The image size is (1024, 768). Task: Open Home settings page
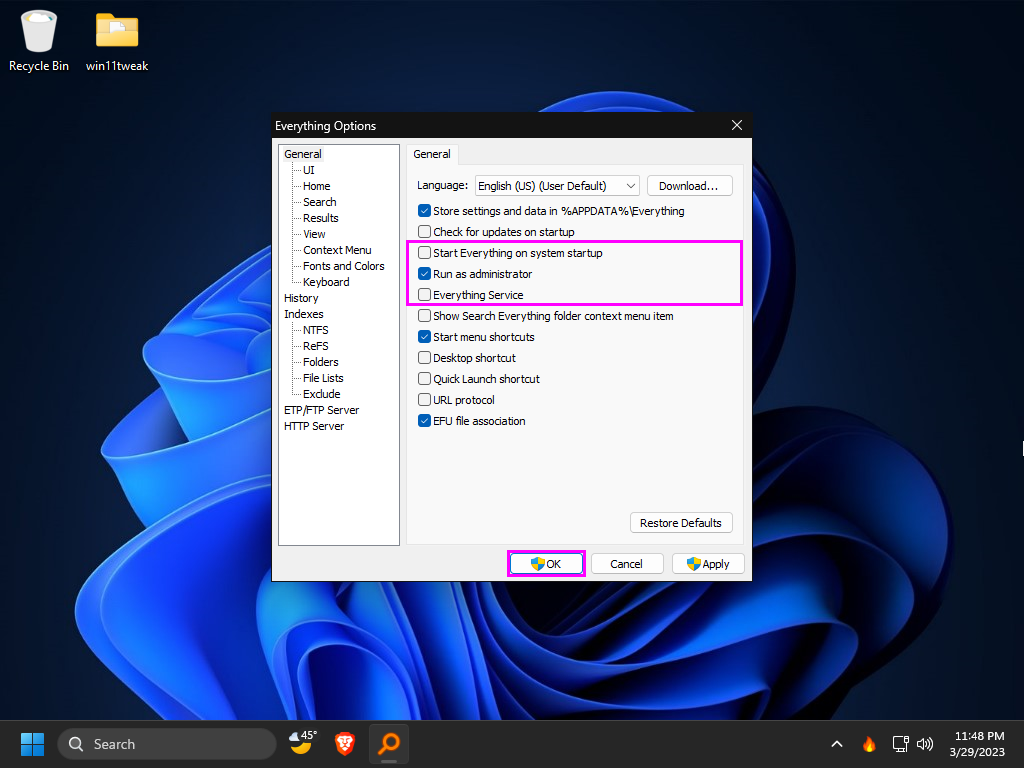(x=317, y=186)
